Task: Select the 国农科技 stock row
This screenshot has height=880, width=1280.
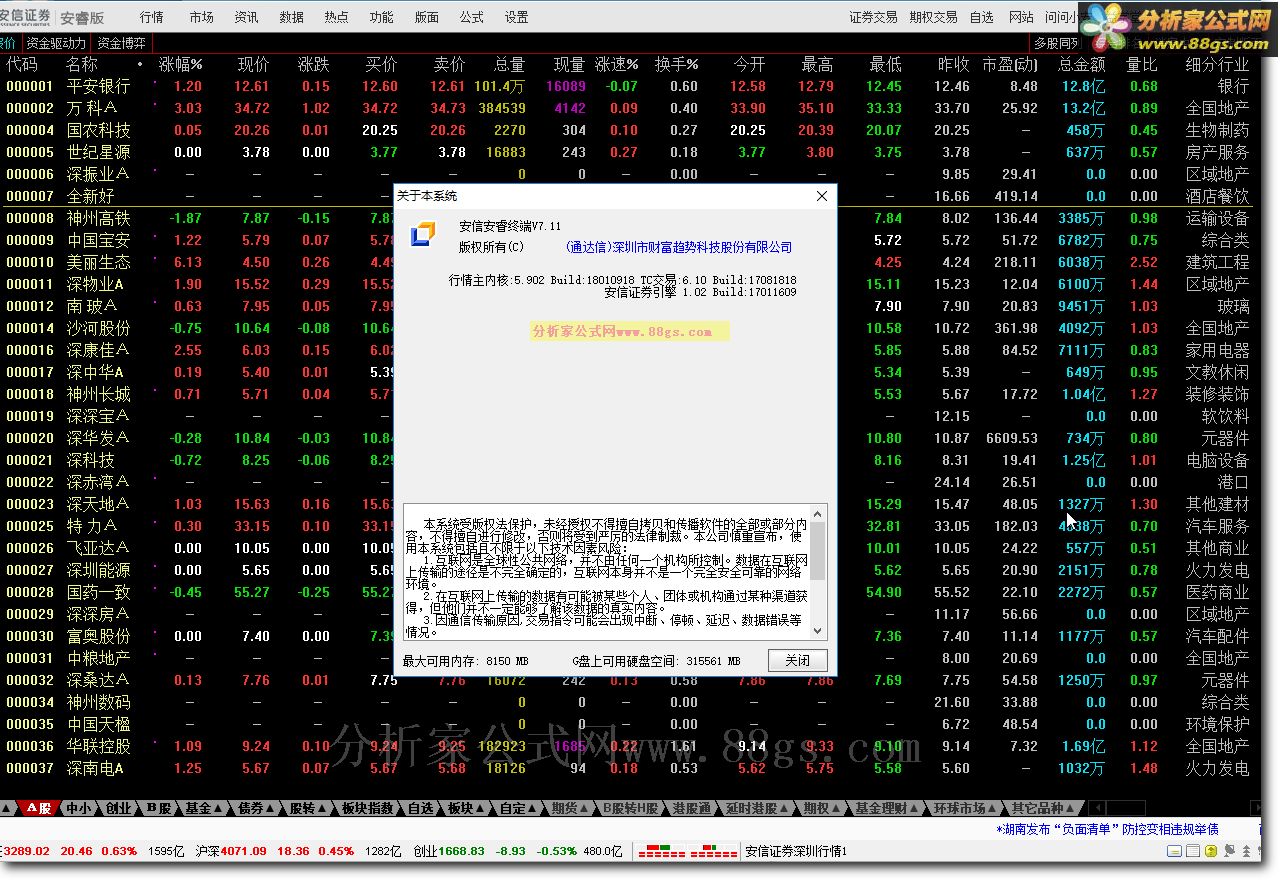Action: tap(628, 130)
